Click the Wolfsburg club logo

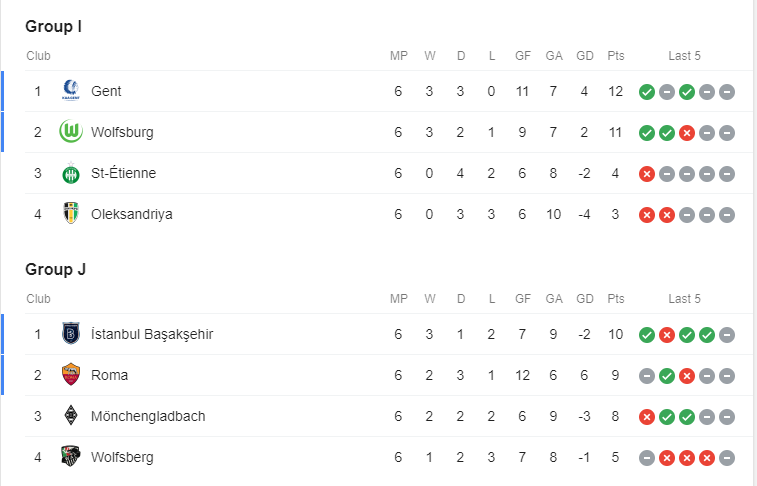pos(70,132)
